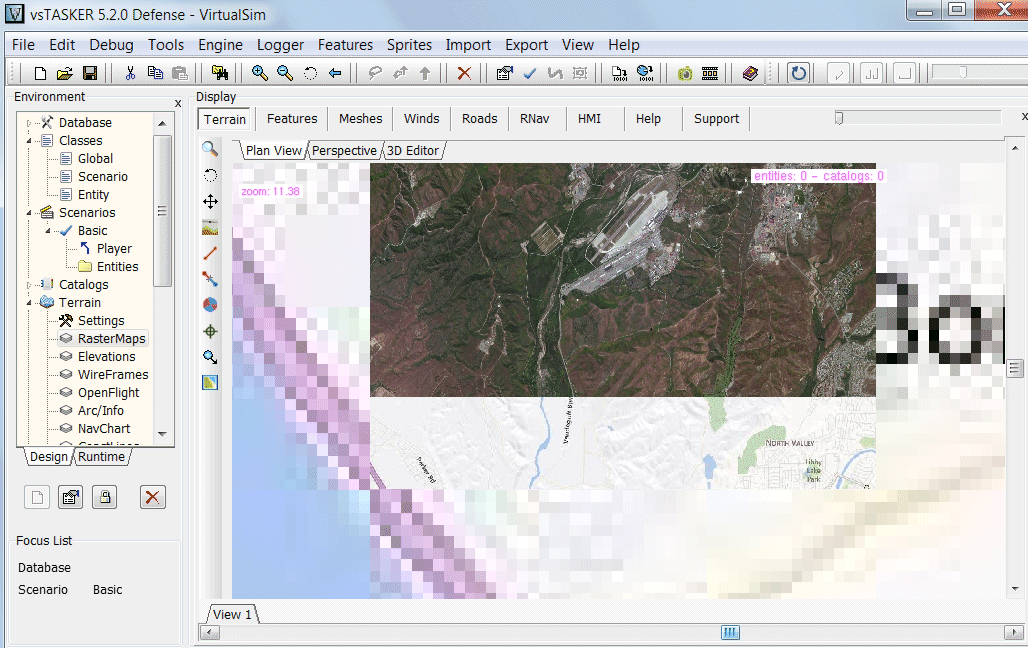The height and width of the screenshot is (648, 1028).
Task: Click the red X delete toolbar icon
Action: pos(464,73)
